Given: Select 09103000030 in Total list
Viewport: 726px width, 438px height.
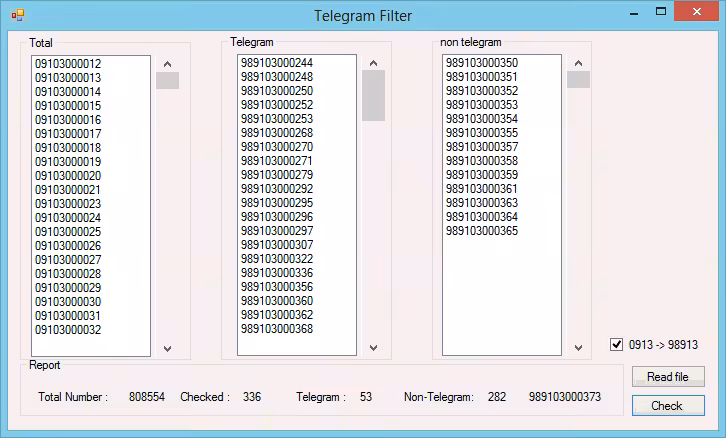Looking at the screenshot, I should tap(68, 301).
